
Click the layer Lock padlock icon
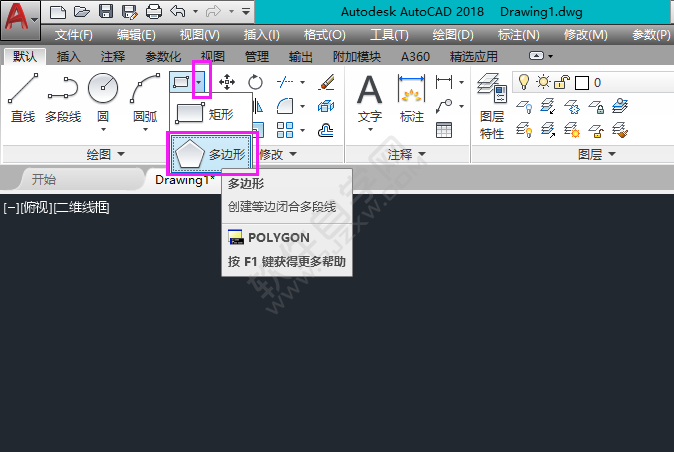[x=596, y=106]
